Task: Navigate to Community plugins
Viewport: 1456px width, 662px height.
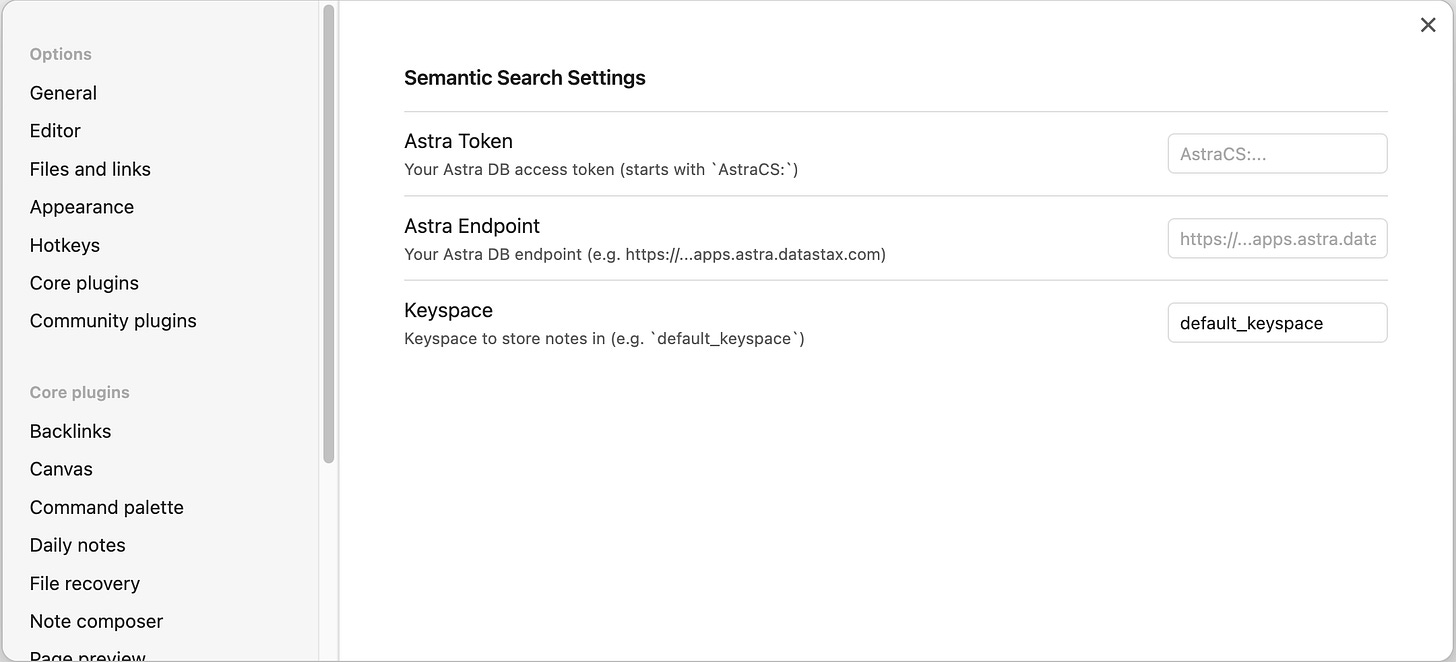Action: coord(113,321)
